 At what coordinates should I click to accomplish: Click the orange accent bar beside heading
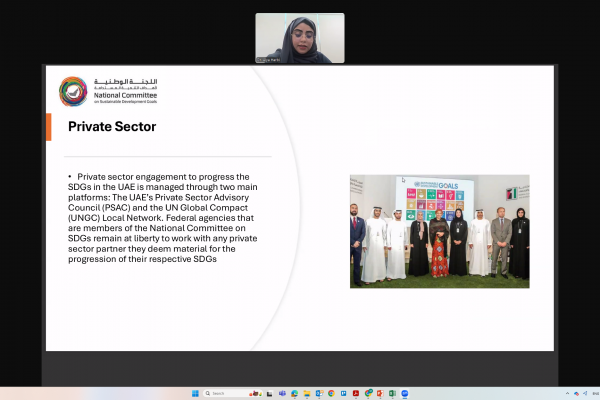tap(49, 127)
